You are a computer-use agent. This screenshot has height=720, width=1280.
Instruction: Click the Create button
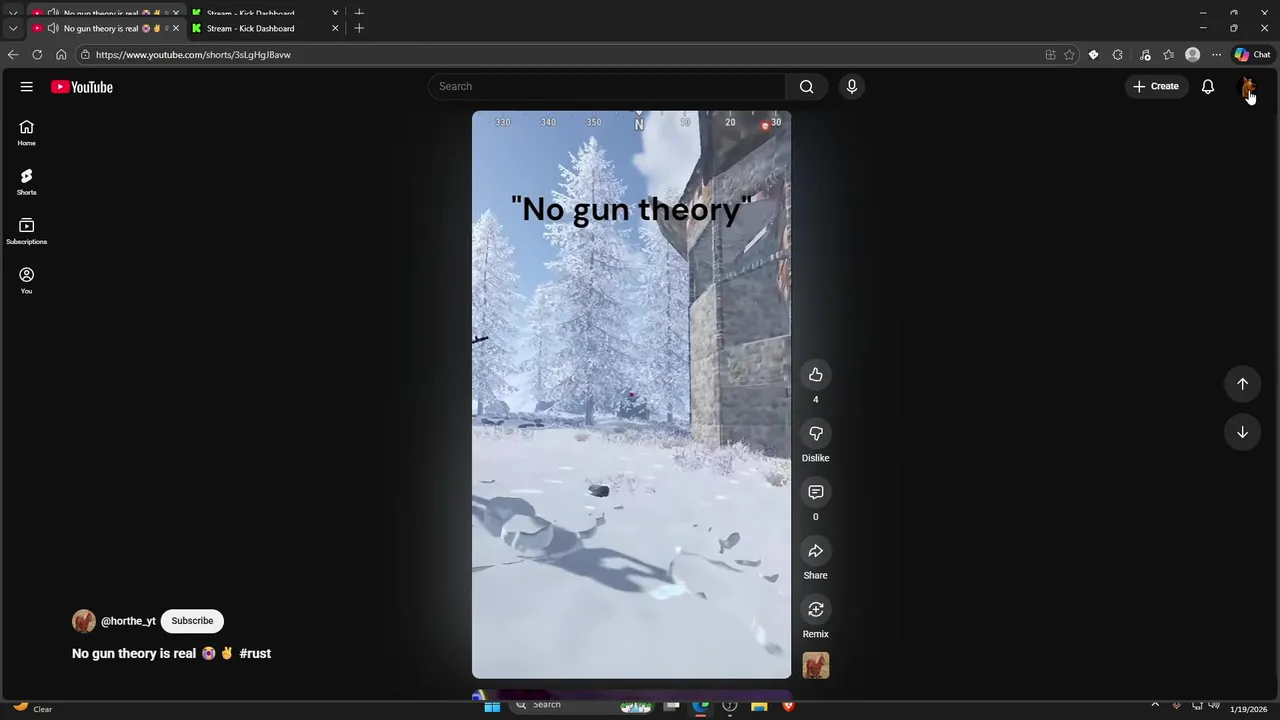1156,87
